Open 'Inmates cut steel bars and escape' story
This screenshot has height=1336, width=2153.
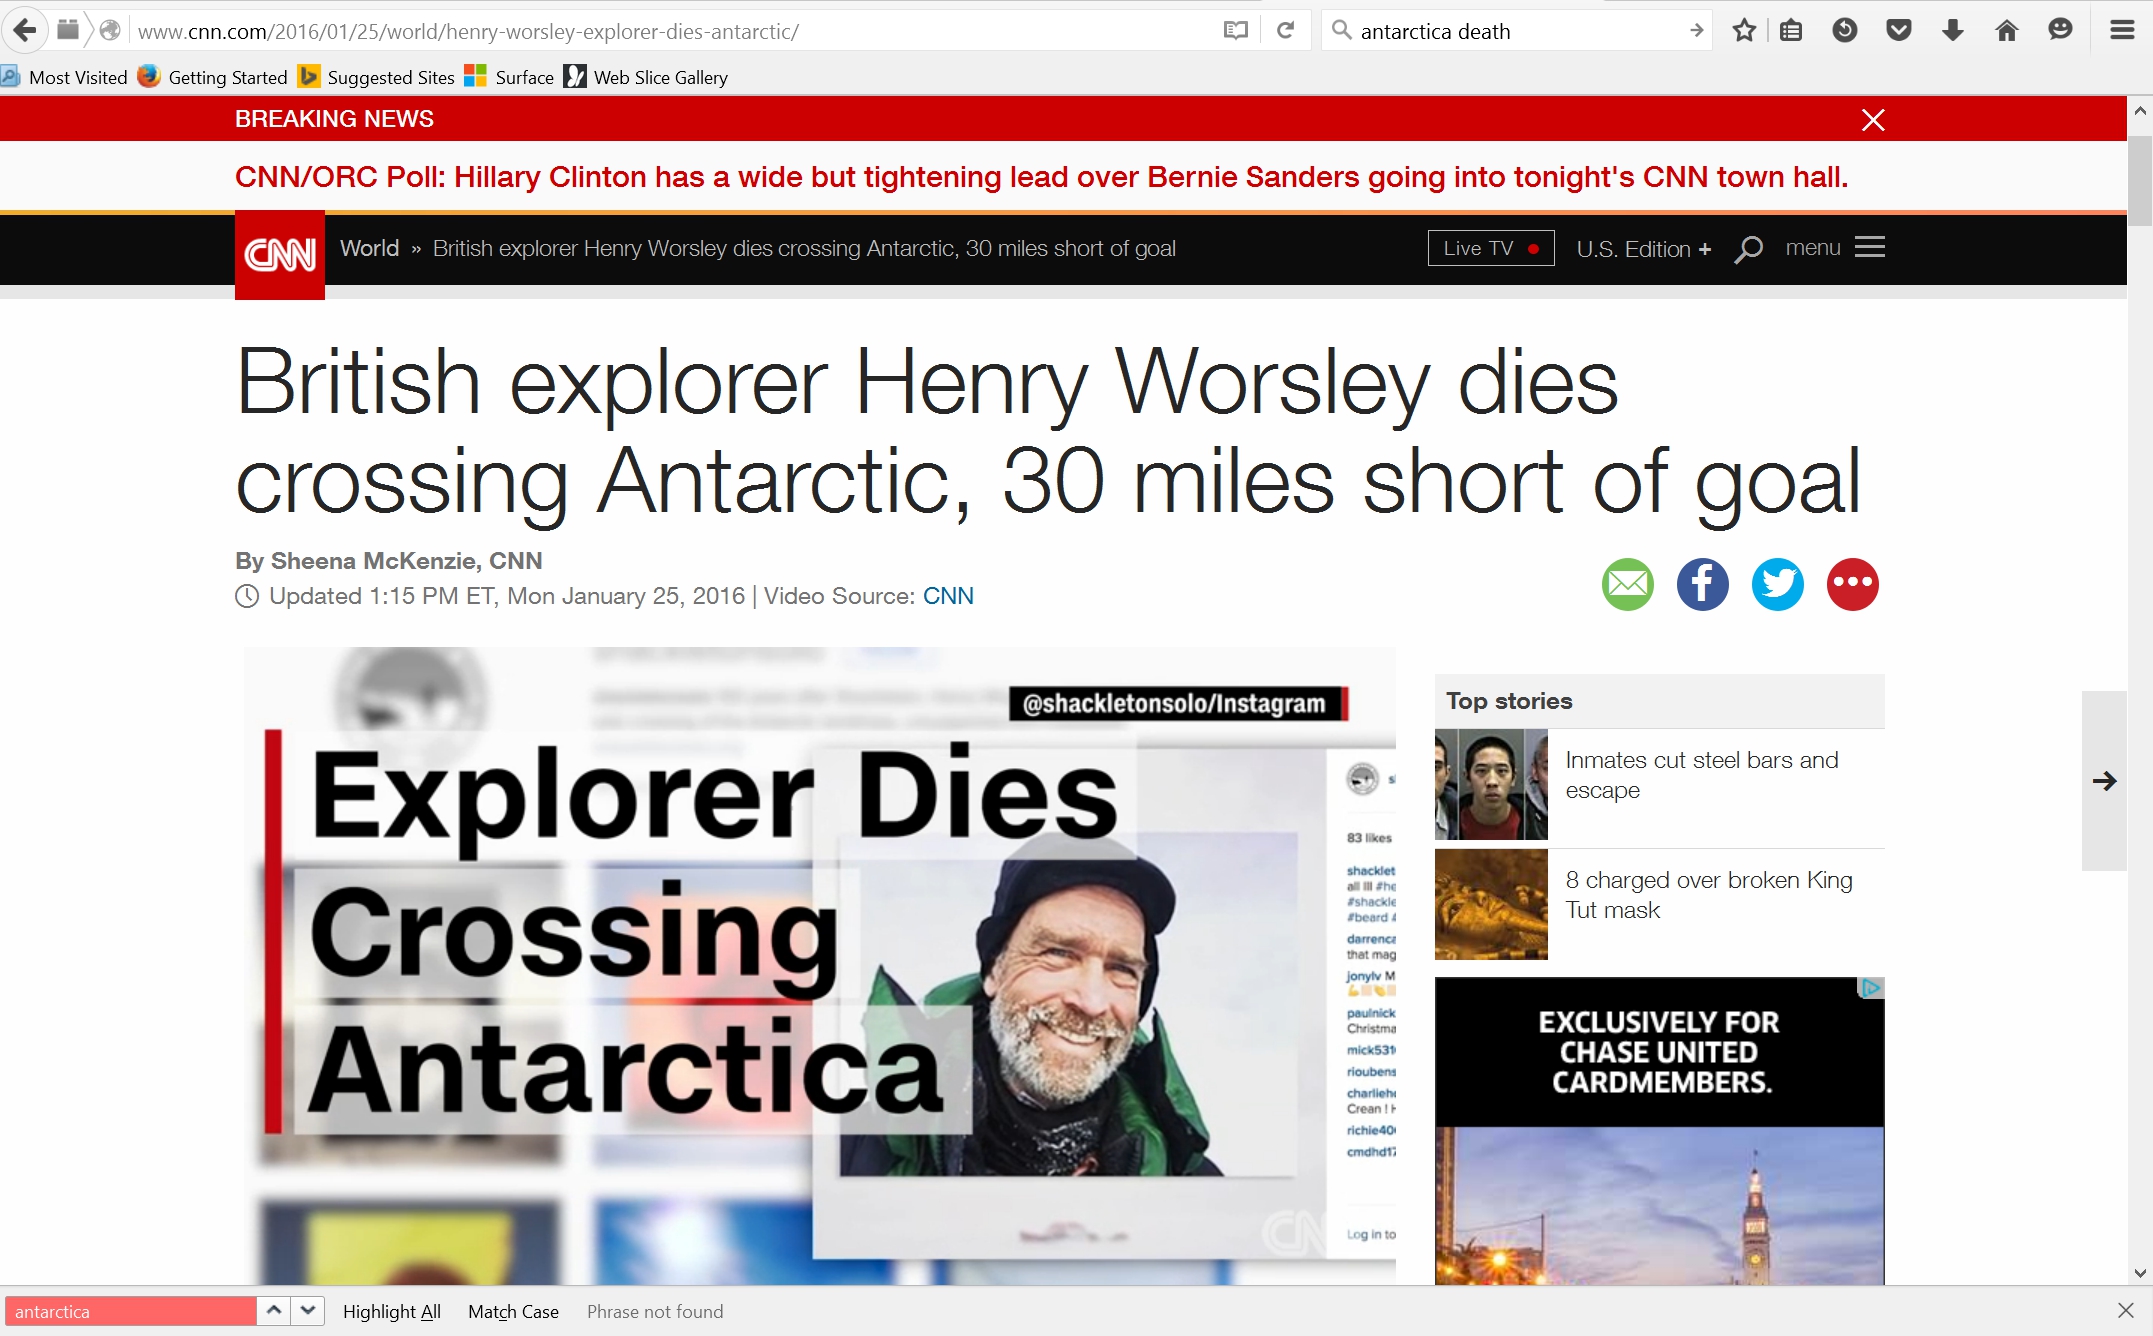pyautogui.click(x=1702, y=775)
